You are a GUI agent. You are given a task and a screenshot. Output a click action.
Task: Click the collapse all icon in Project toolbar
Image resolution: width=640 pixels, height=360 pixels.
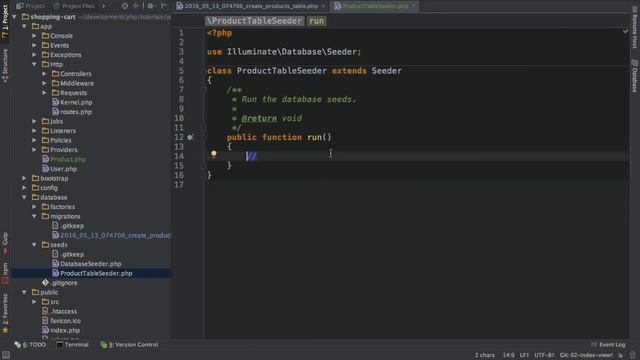(x=136, y=6)
